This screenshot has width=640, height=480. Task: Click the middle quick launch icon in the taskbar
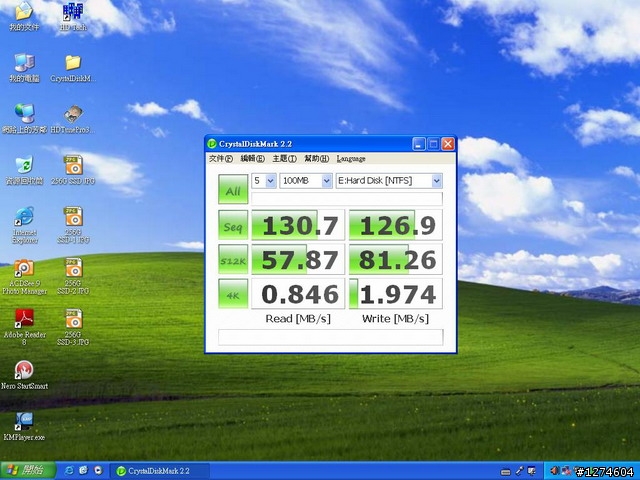click(x=84, y=470)
